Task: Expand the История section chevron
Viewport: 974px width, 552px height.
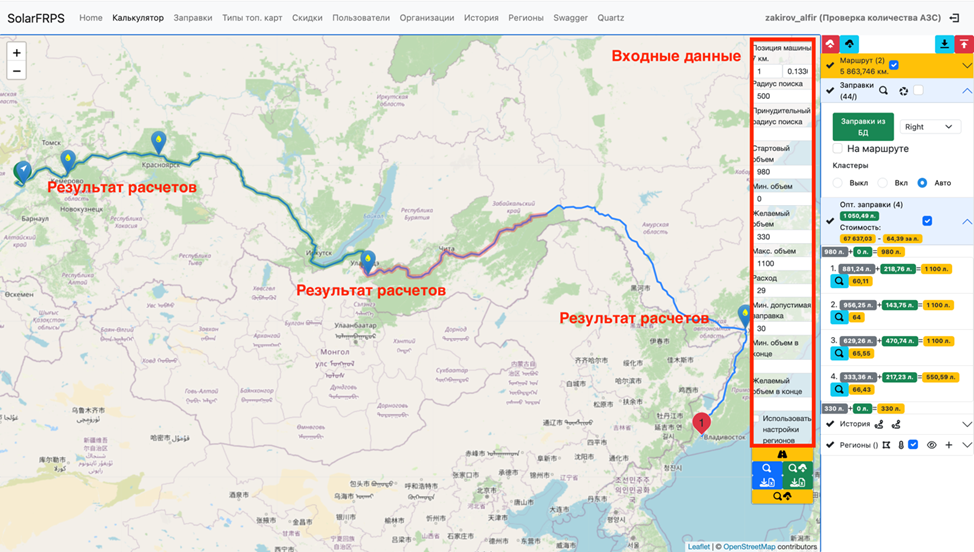Action: click(967, 424)
